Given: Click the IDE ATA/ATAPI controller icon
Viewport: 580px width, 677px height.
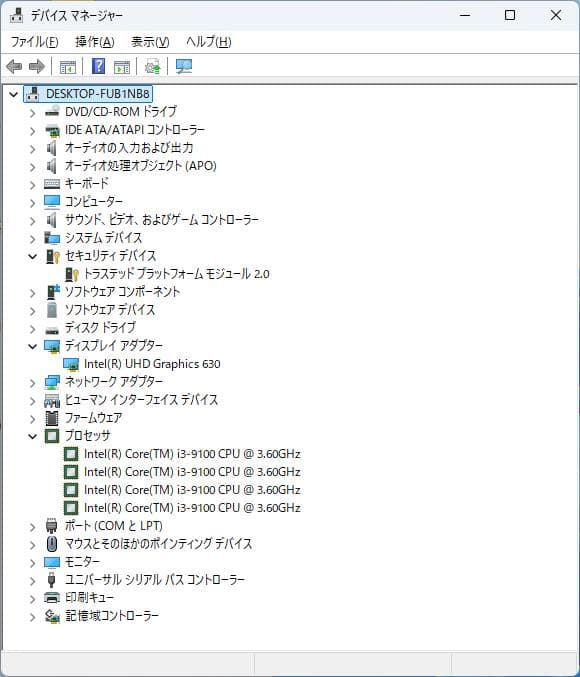Looking at the screenshot, I should coord(52,130).
